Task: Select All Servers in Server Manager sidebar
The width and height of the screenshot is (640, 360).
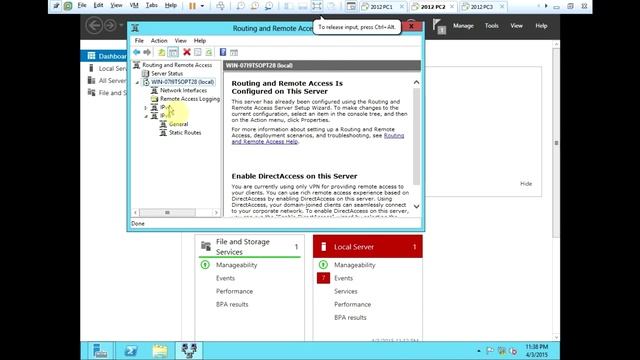Action: (x=104, y=80)
